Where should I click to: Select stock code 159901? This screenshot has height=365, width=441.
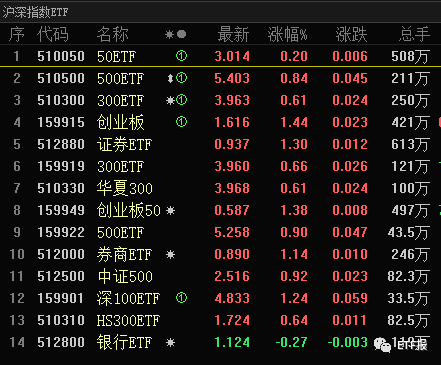point(61,298)
